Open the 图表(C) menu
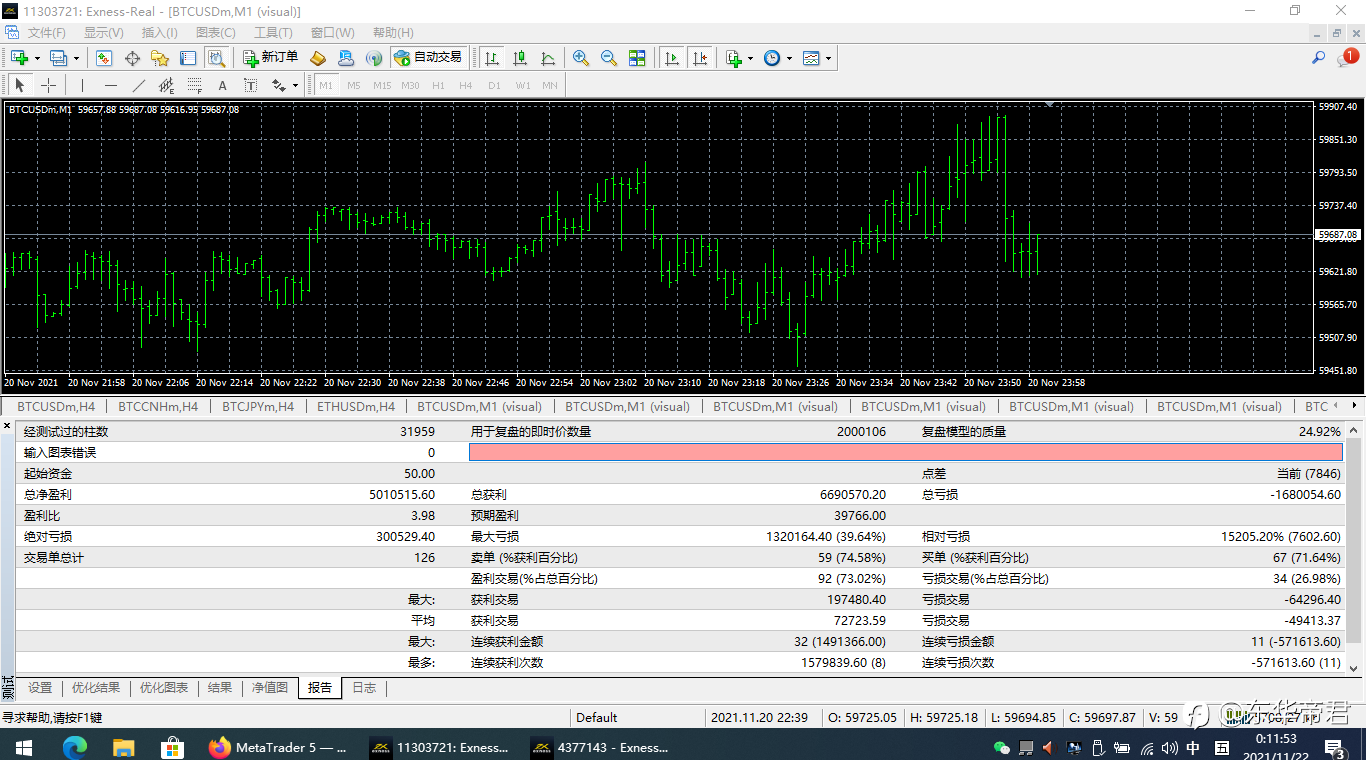This screenshot has width=1366, height=760. (x=215, y=33)
